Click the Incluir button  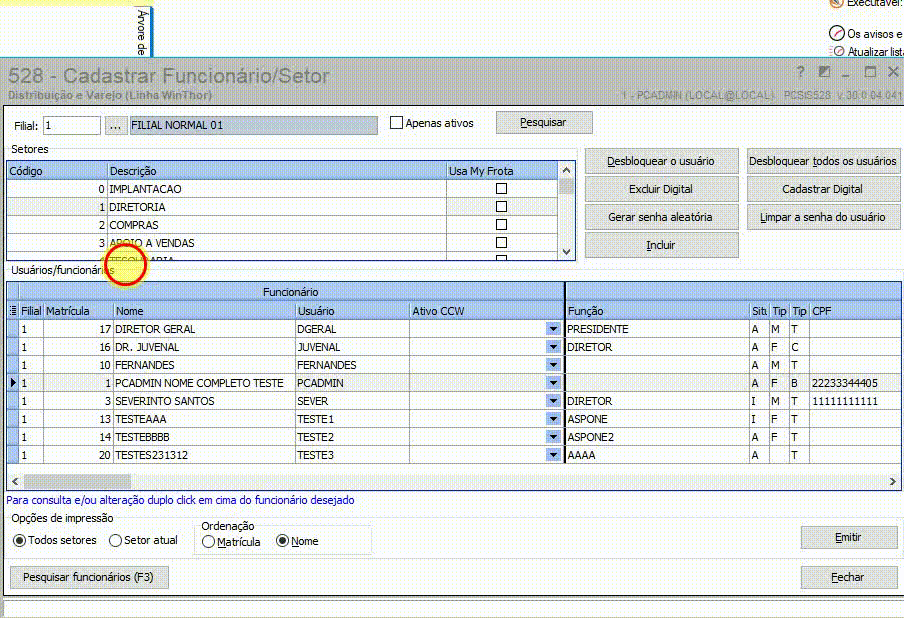pyautogui.click(x=661, y=245)
